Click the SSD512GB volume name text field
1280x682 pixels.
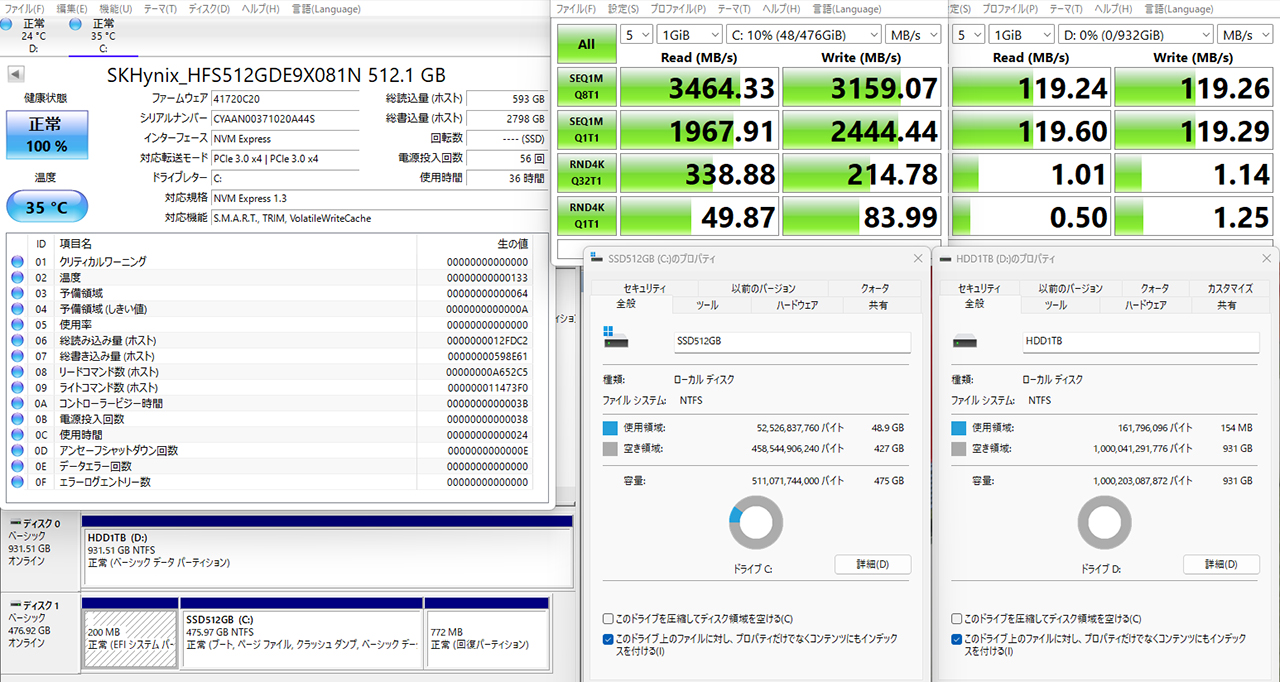(x=792, y=341)
